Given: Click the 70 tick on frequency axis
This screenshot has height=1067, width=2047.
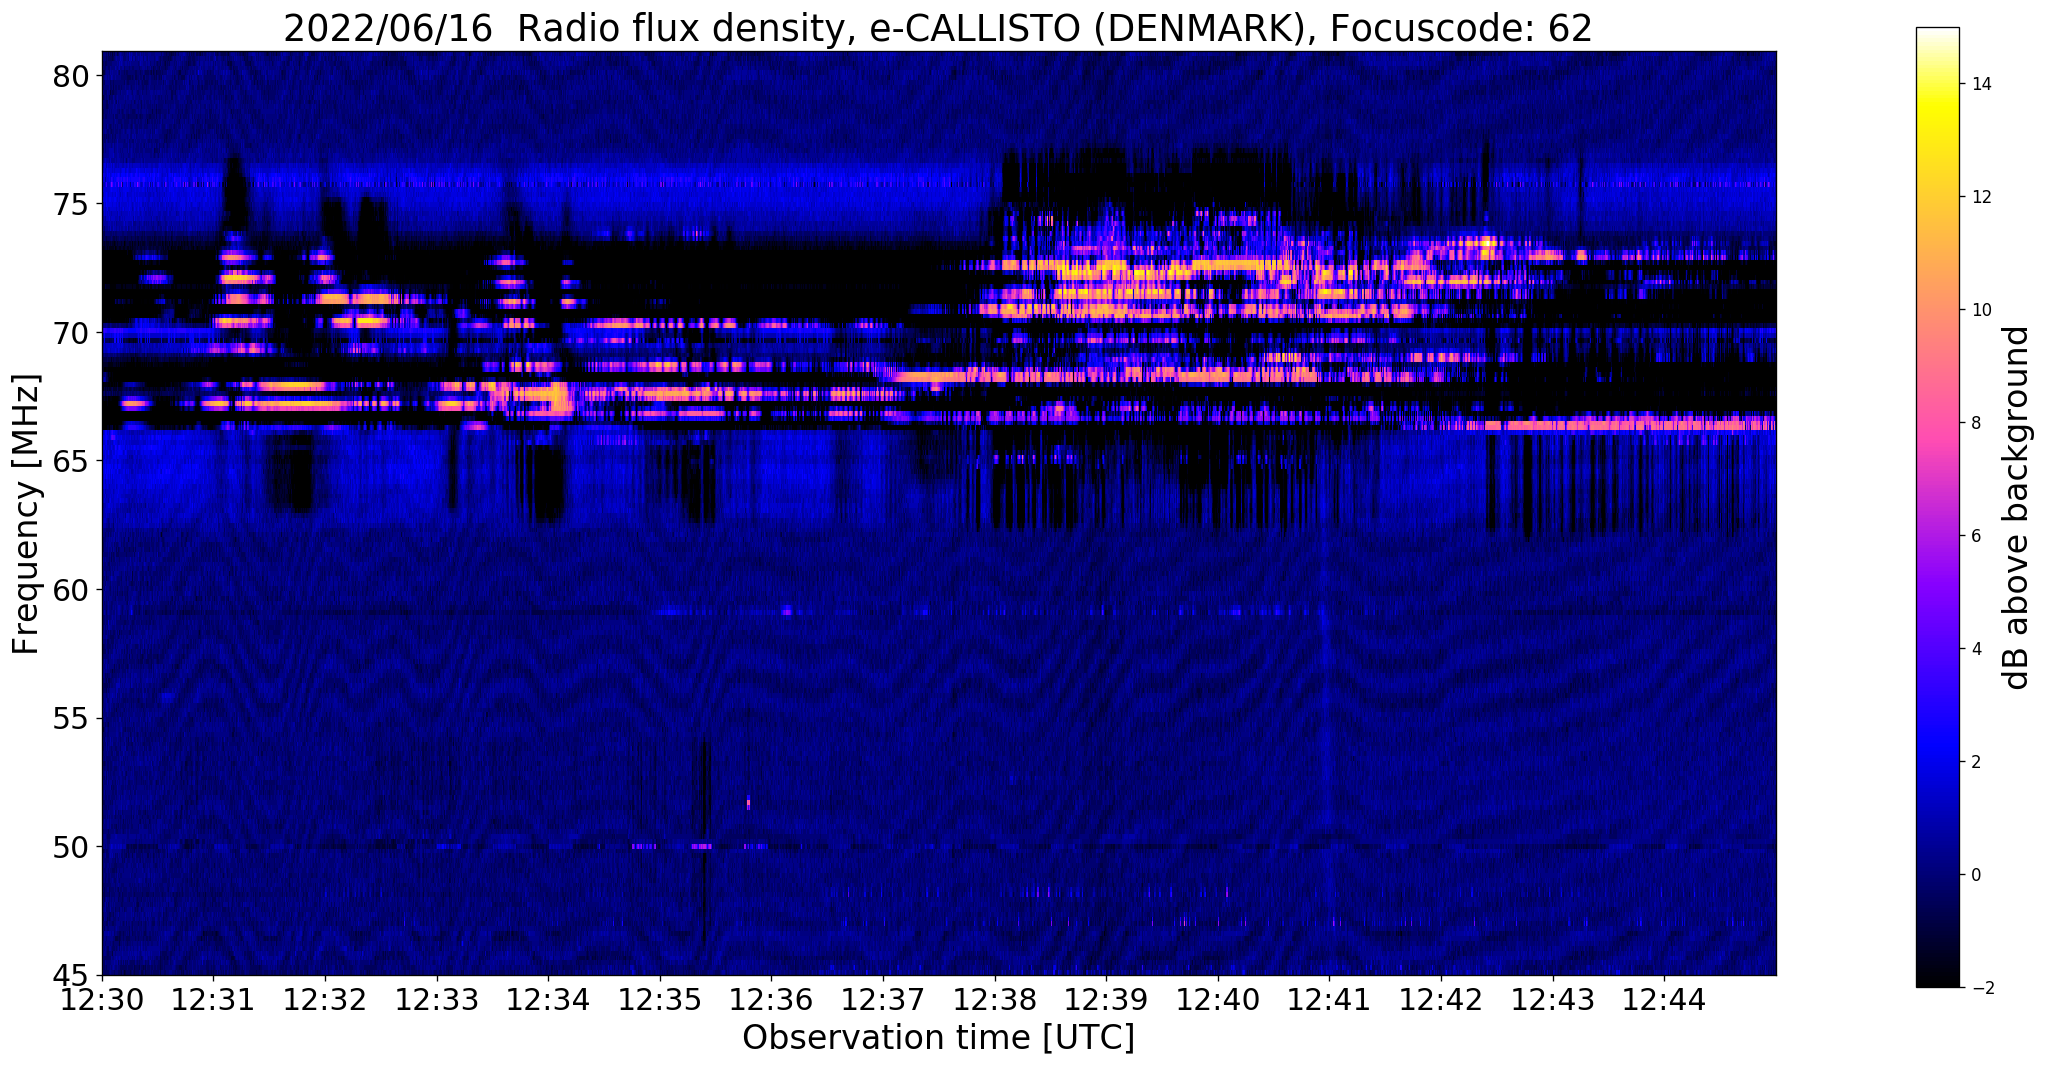Looking at the screenshot, I should (71, 333).
